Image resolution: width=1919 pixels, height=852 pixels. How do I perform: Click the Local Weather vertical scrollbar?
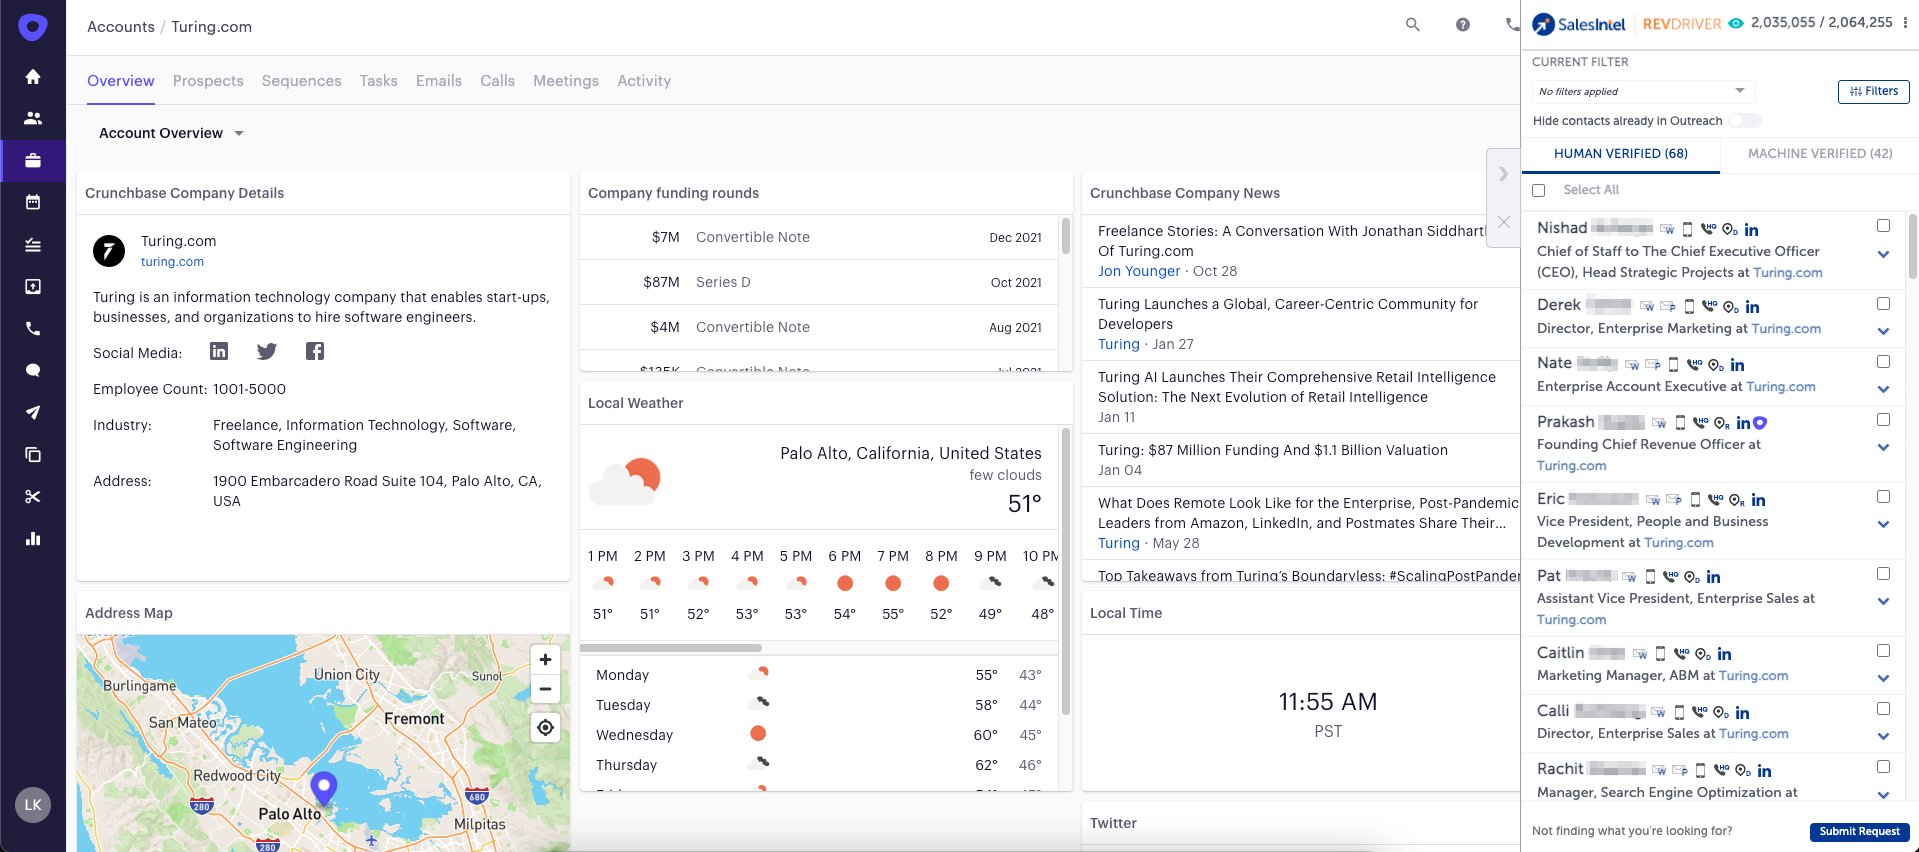point(1066,571)
